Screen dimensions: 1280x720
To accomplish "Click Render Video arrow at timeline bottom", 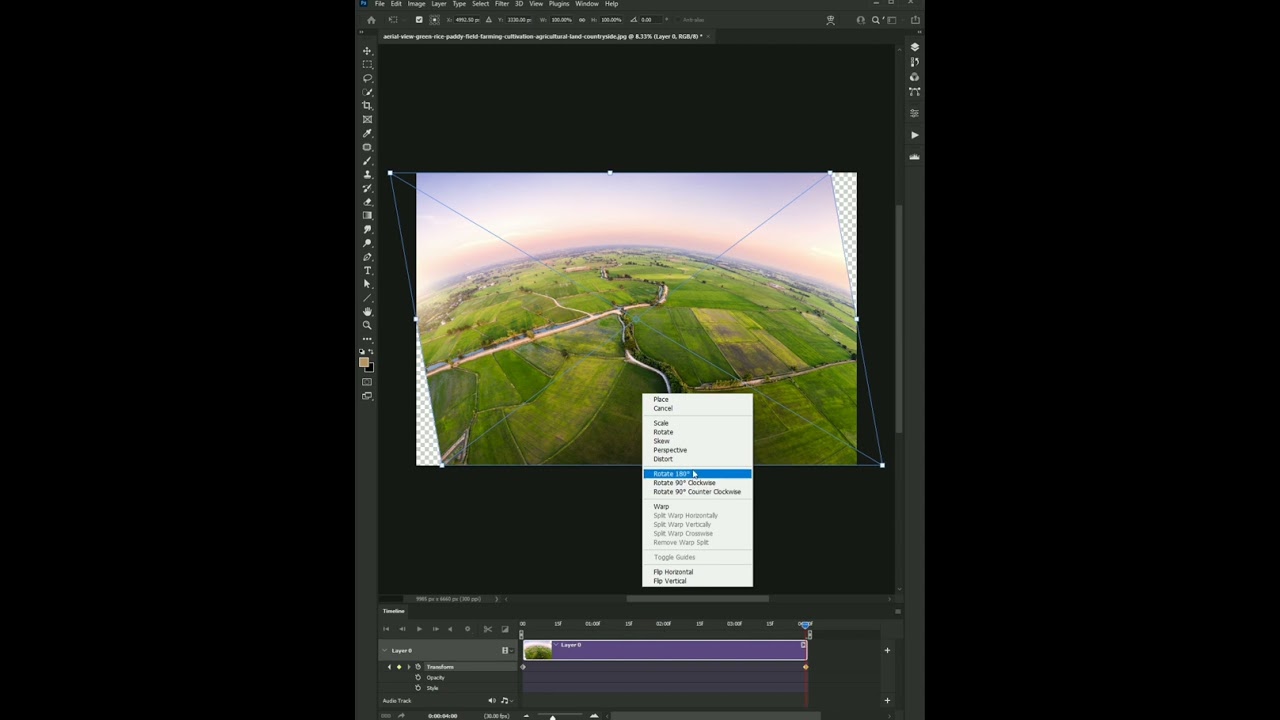I will coord(401,715).
